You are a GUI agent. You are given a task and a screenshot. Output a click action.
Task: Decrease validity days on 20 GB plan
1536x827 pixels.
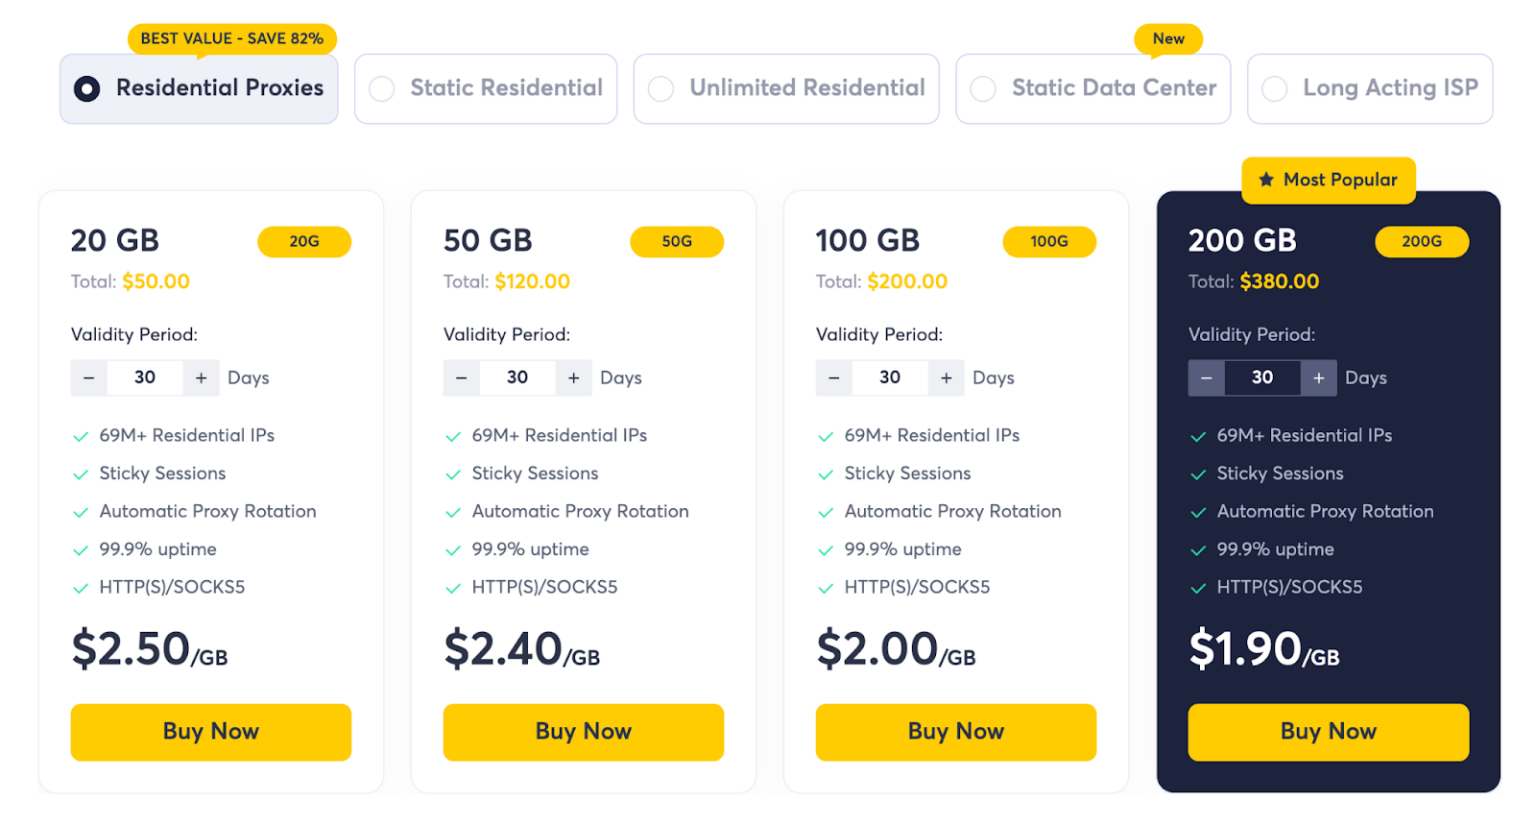(x=89, y=378)
